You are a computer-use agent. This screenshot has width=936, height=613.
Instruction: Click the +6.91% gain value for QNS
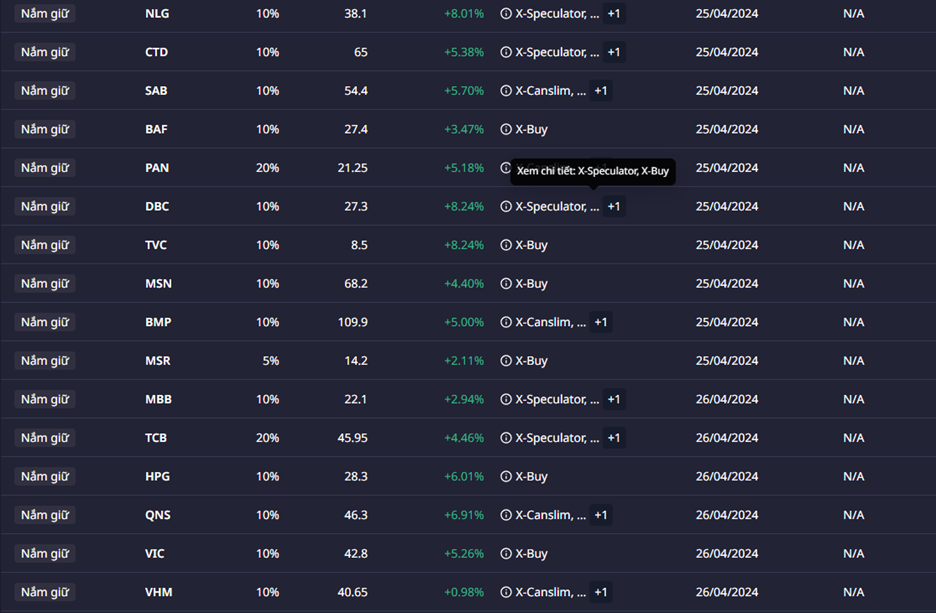coord(464,515)
